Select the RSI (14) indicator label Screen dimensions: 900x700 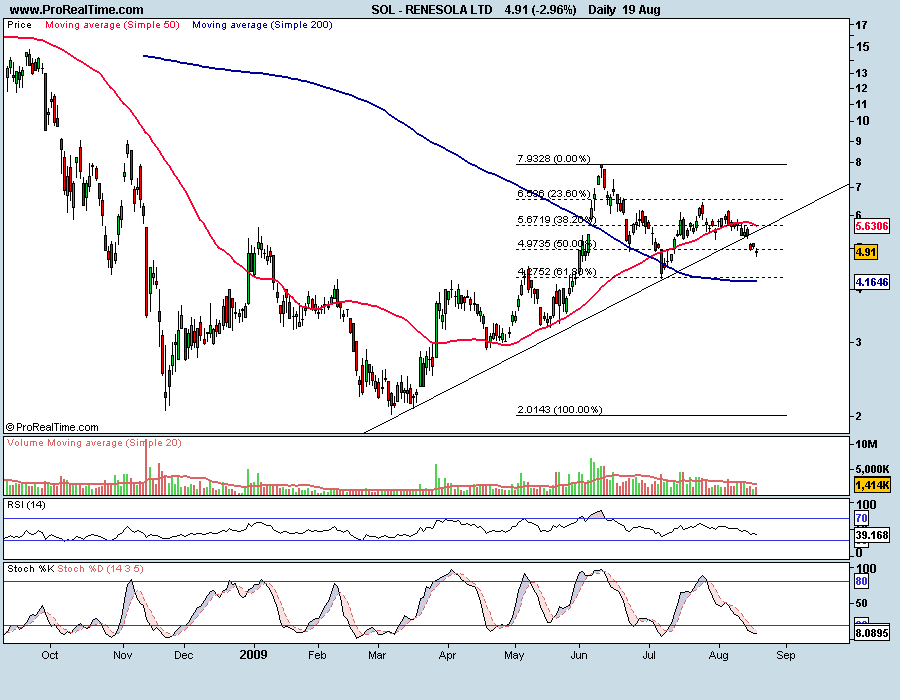tap(26, 504)
